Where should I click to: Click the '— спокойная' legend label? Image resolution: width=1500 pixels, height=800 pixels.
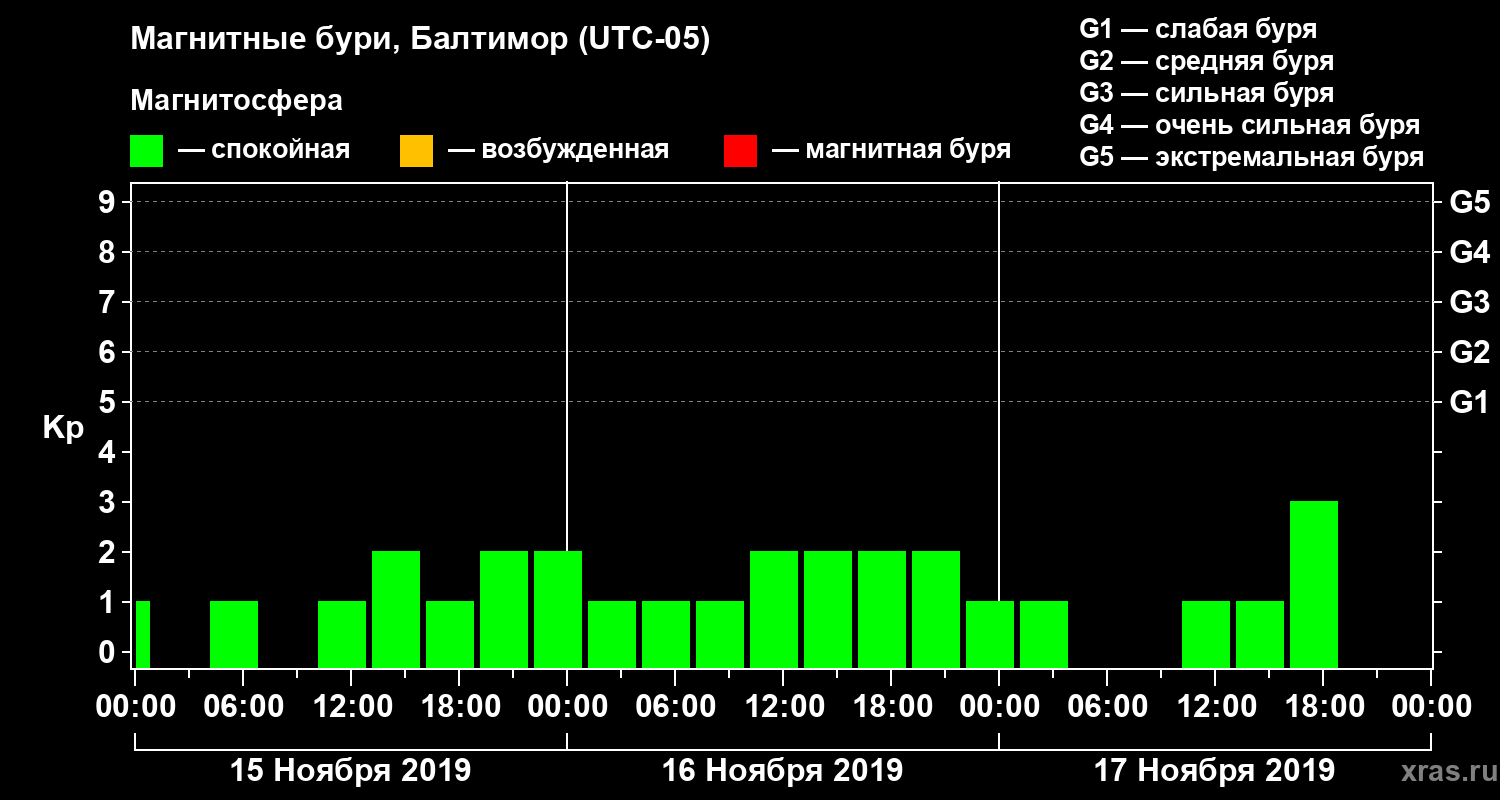(264, 150)
